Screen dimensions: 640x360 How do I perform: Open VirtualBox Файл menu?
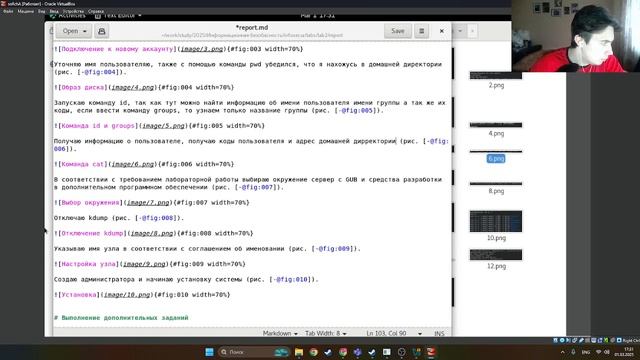(x=8, y=11)
